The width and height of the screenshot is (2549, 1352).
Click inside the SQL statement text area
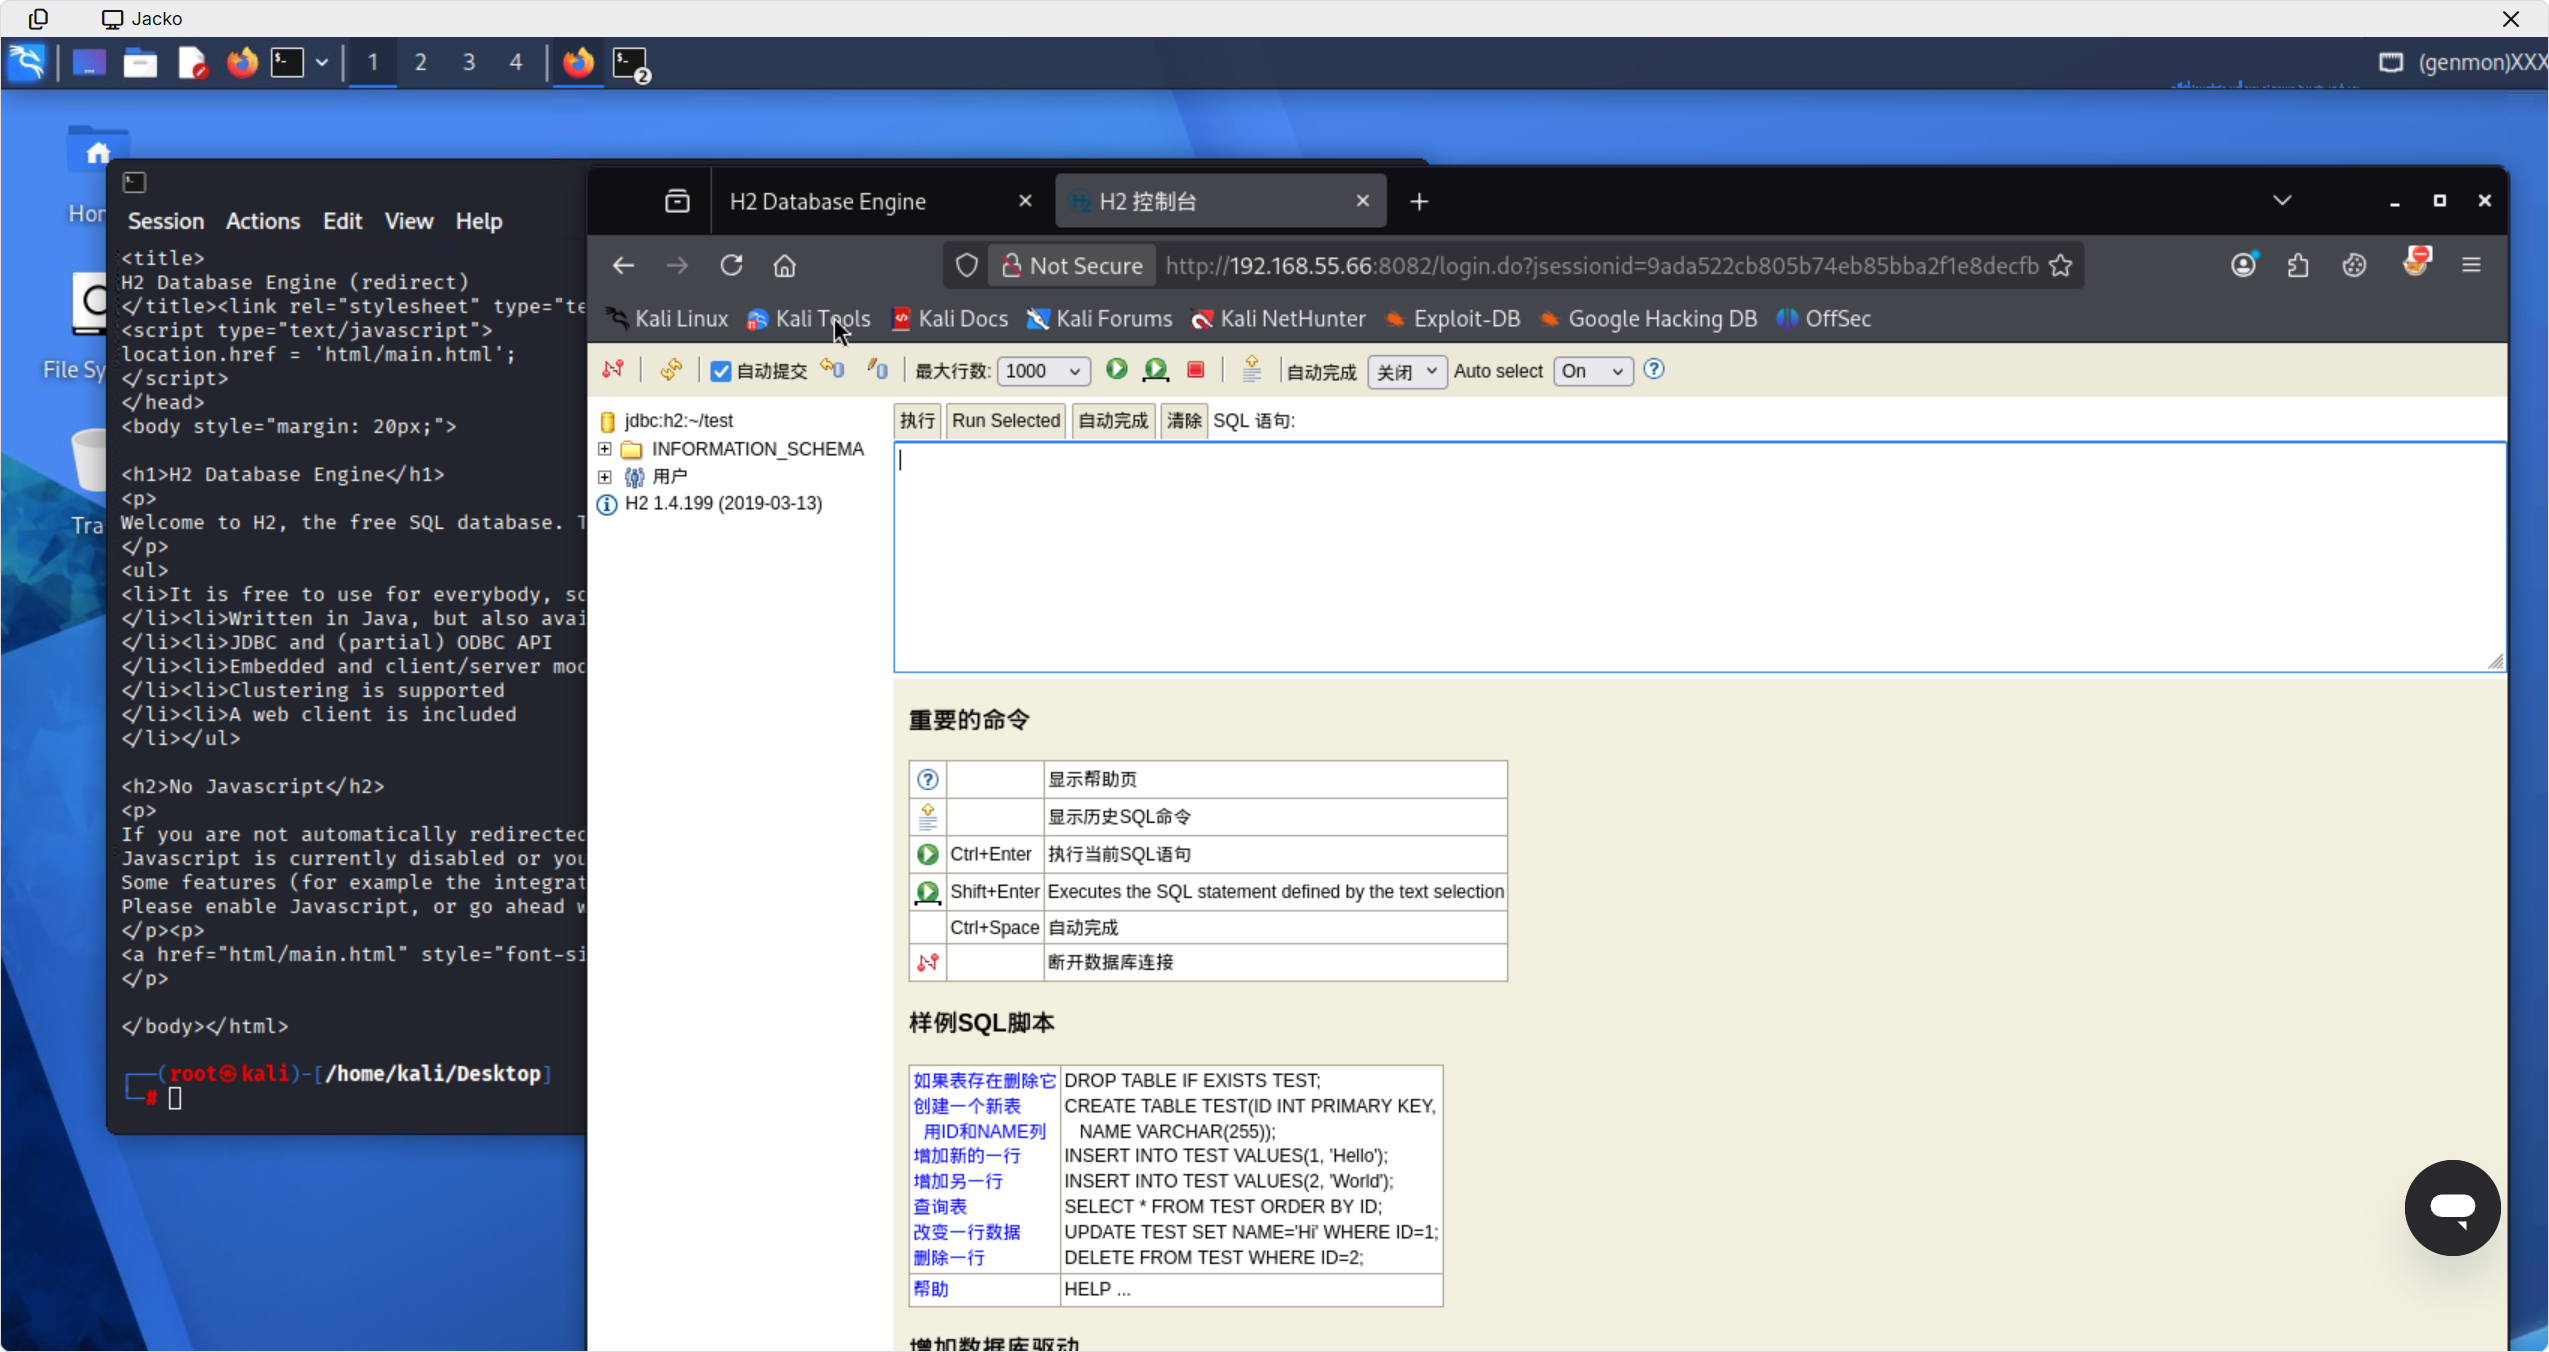pyautogui.click(x=1698, y=557)
